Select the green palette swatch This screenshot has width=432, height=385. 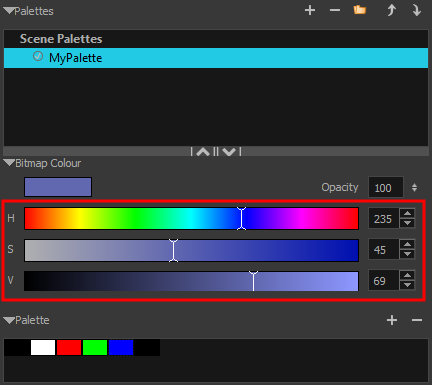coord(95,347)
